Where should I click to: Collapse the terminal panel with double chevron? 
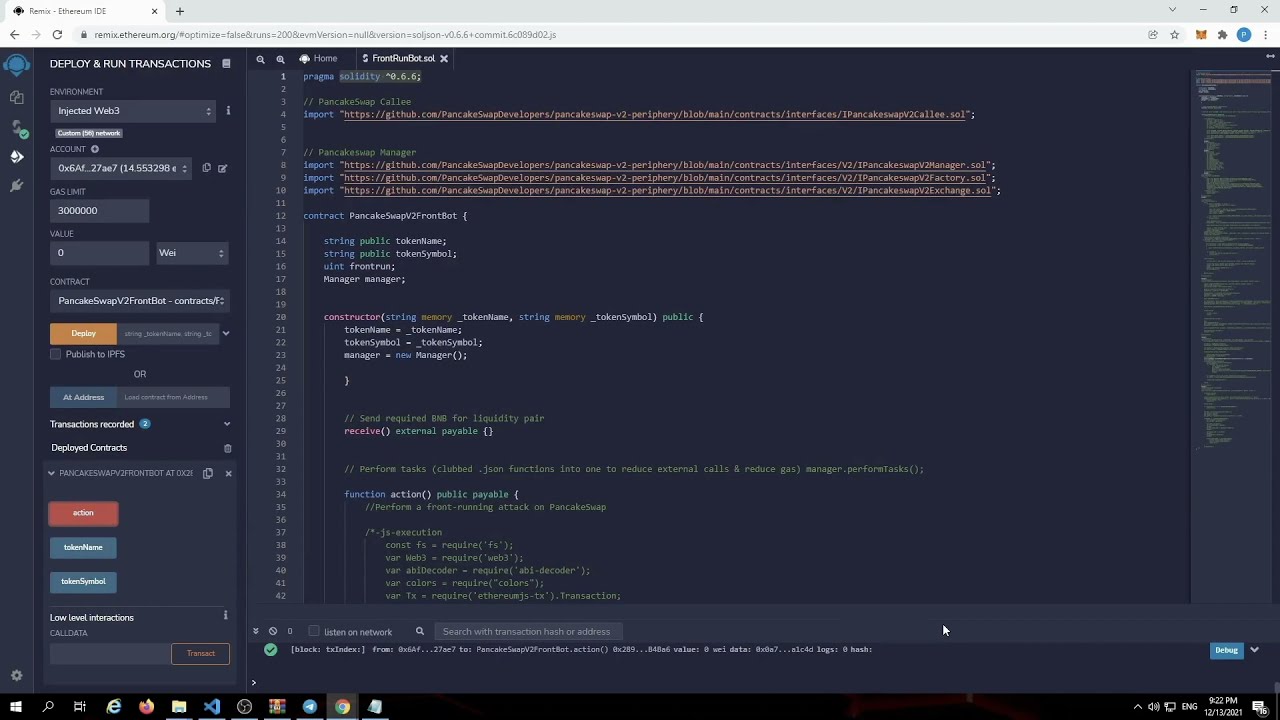click(x=256, y=631)
